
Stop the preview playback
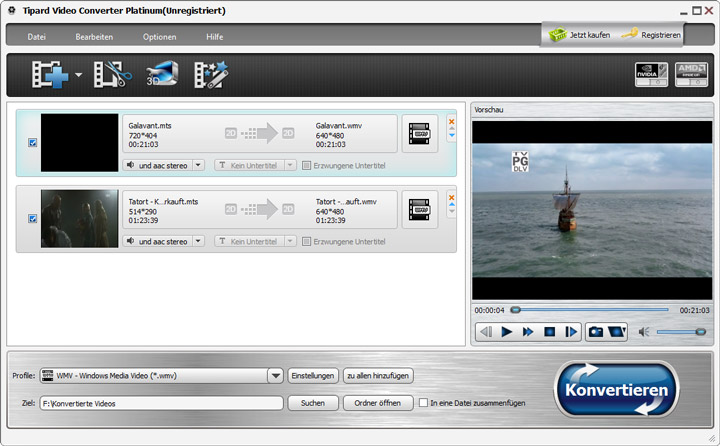549,331
